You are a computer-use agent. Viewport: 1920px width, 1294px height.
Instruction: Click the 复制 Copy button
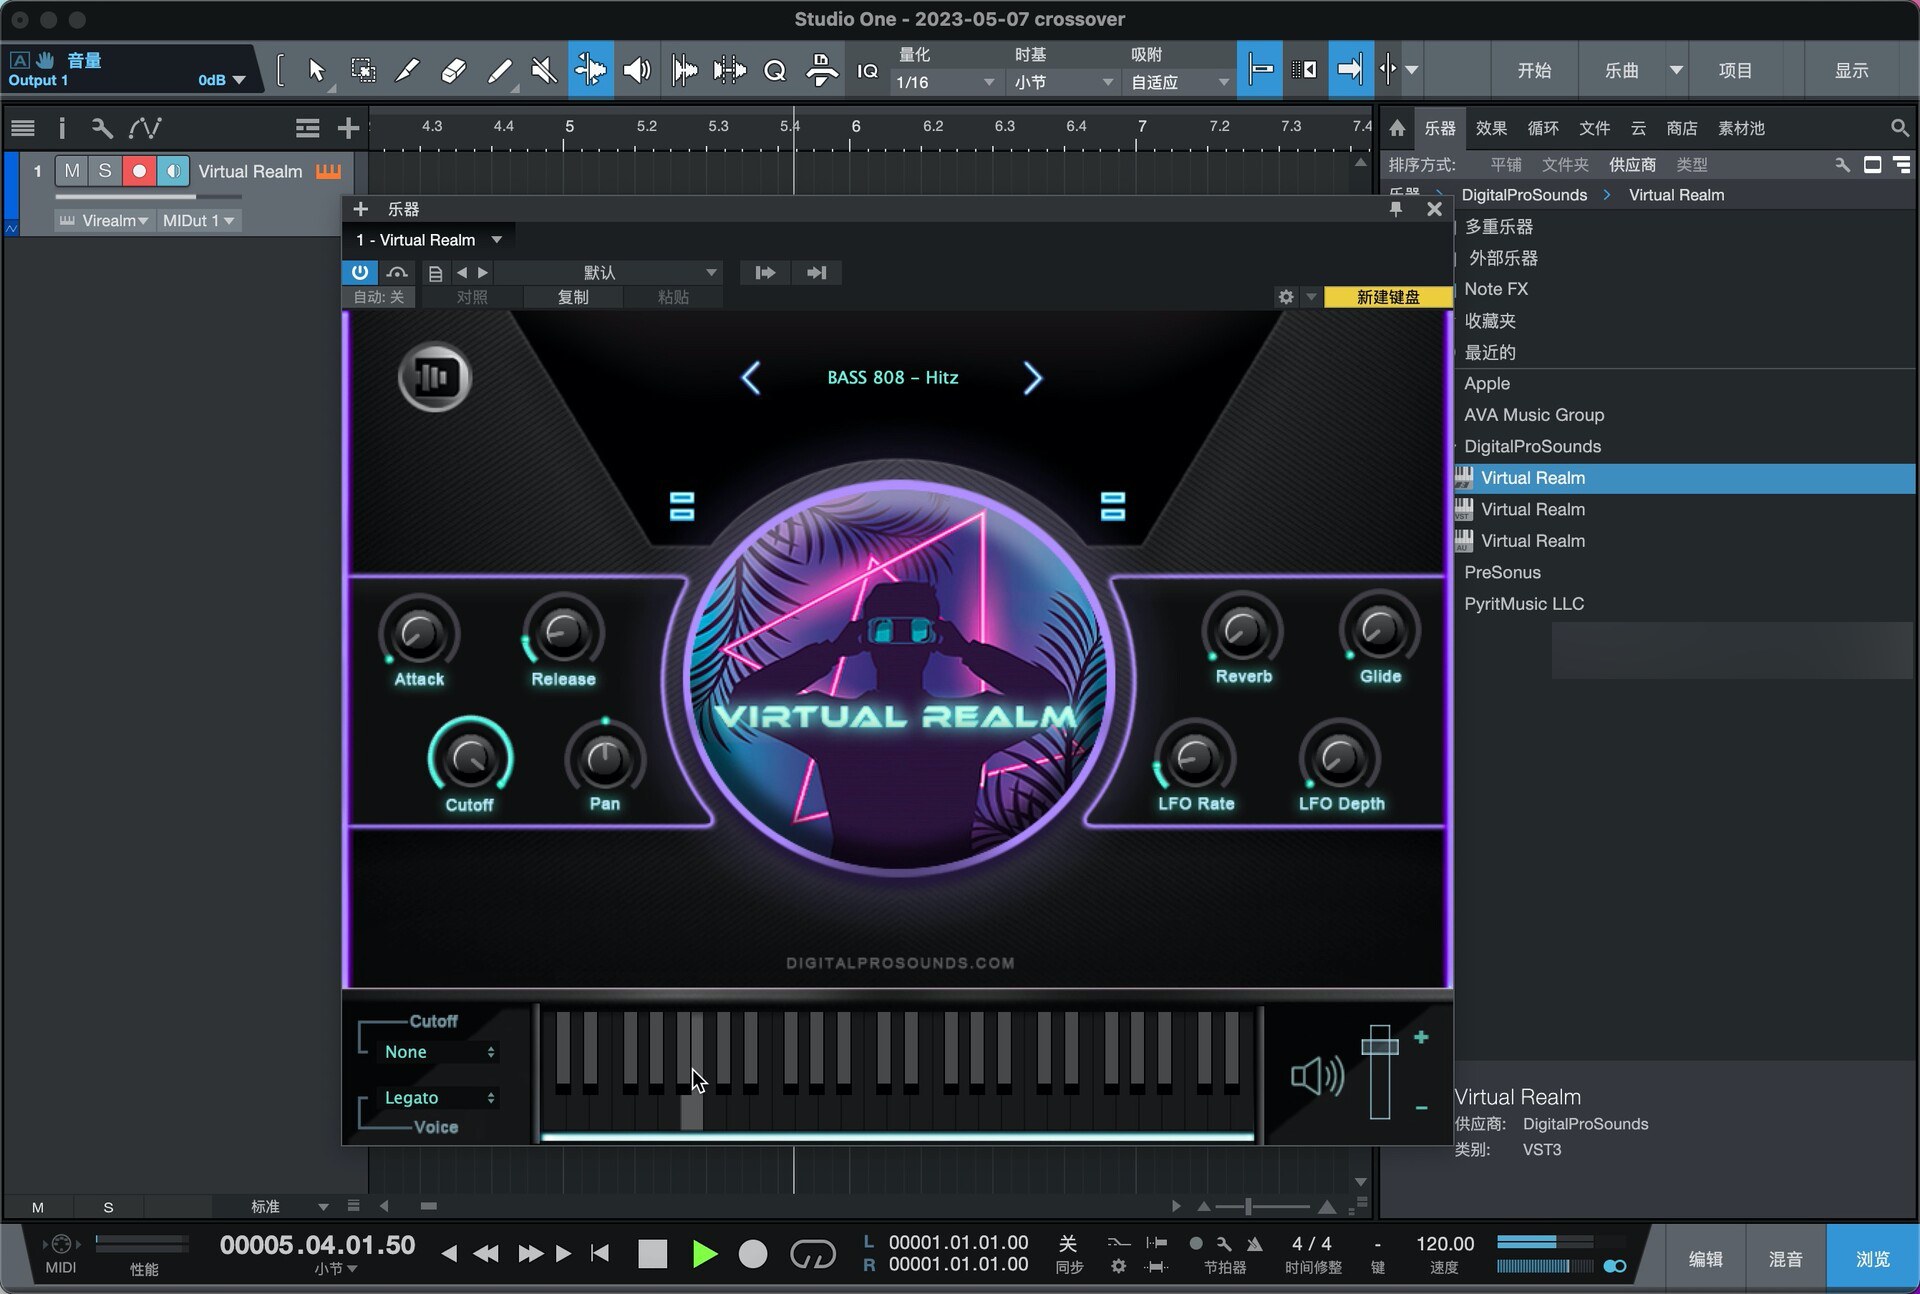(572, 296)
